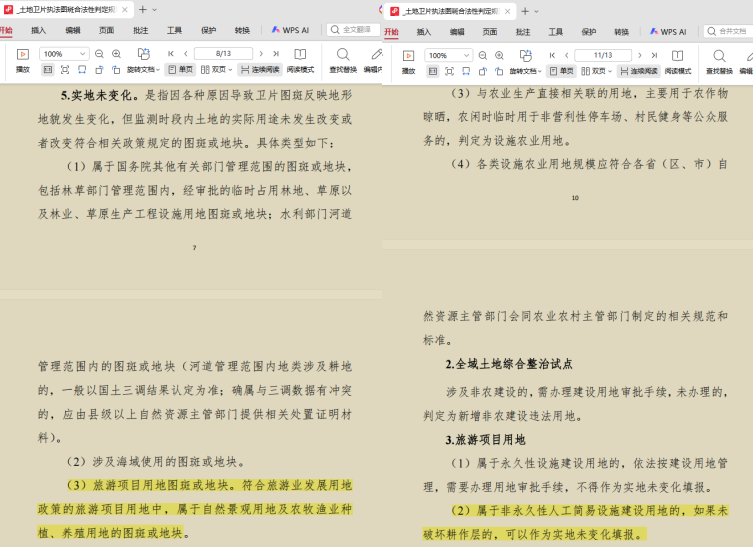This screenshot has height=547, width=753.
Task: Click the 播放 play icon in the 8/13 window
Action: click(x=23, y=54)
